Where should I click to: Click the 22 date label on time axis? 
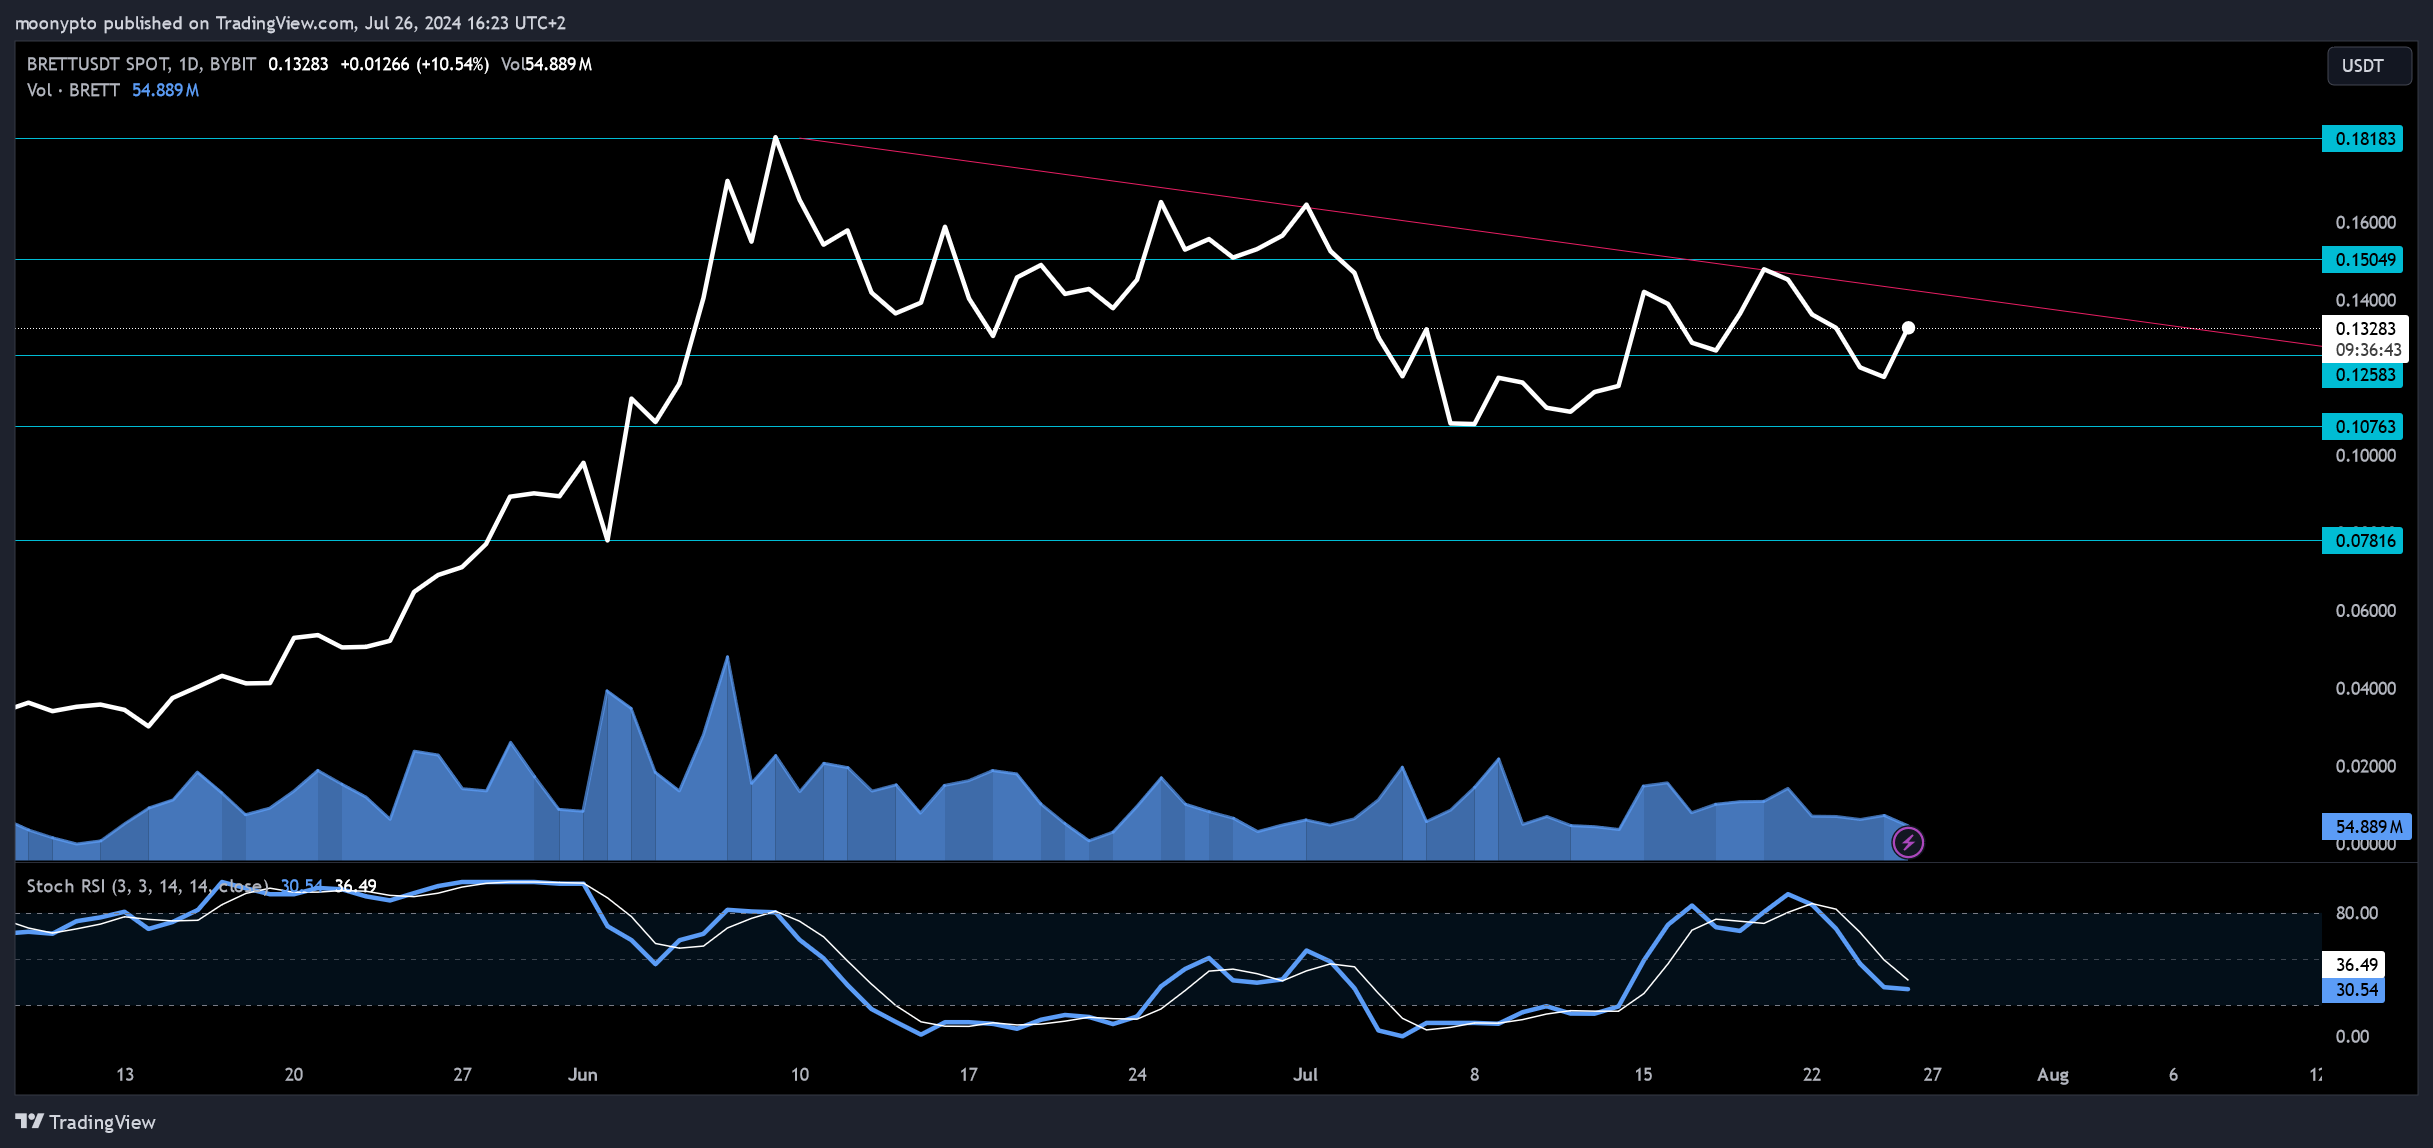[1811, 1075]
